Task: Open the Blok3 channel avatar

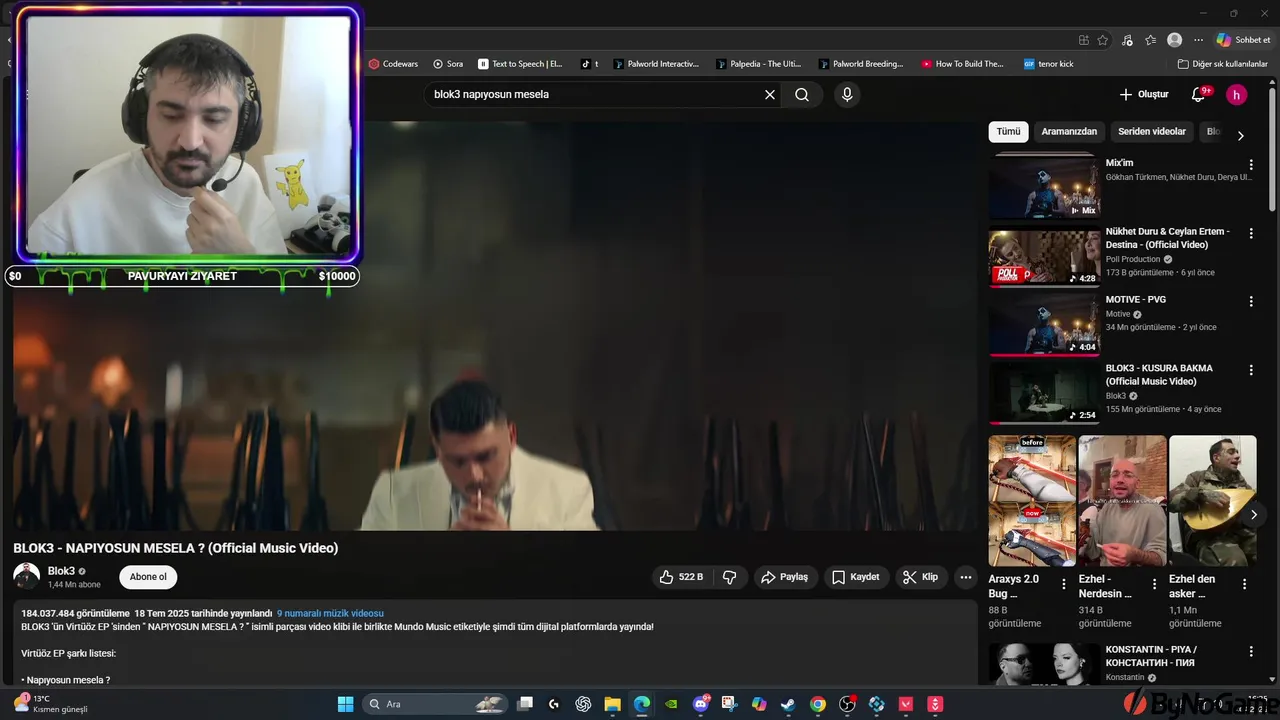Action: coord(27,576)
